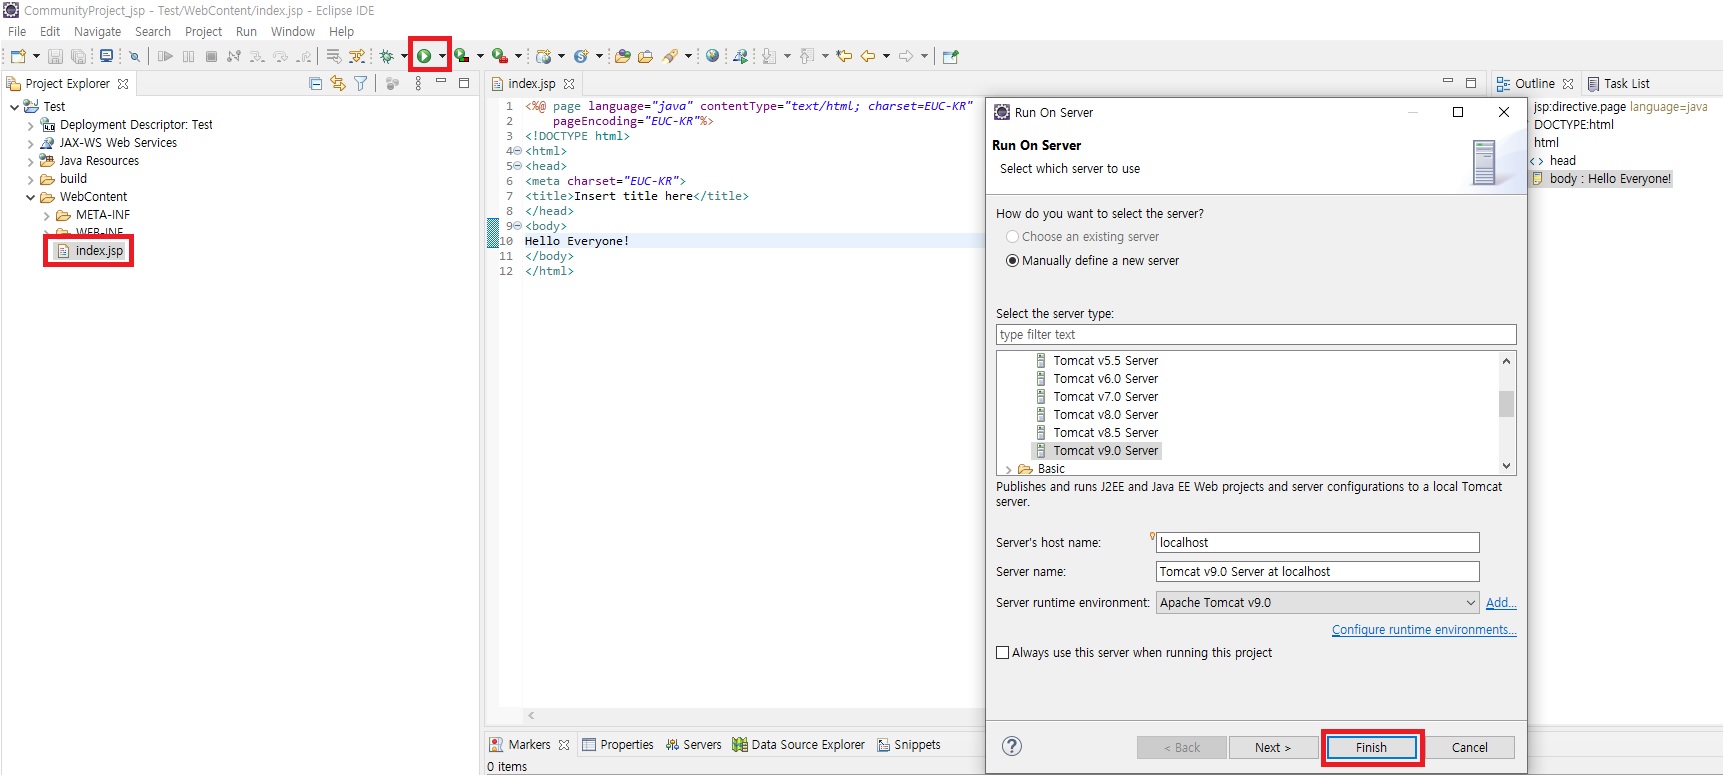
Task: Open the Window menu
Action: point(292,32)
